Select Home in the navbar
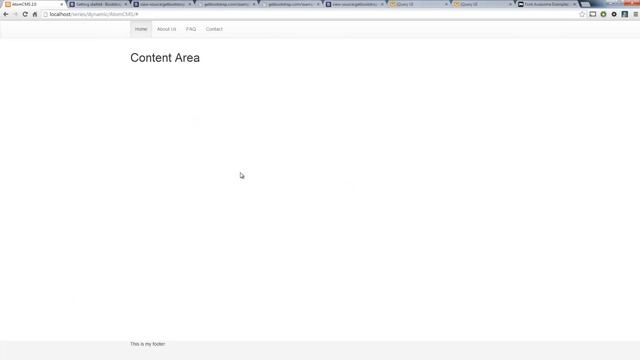This screenshot has height=360, width=640. 141,29
